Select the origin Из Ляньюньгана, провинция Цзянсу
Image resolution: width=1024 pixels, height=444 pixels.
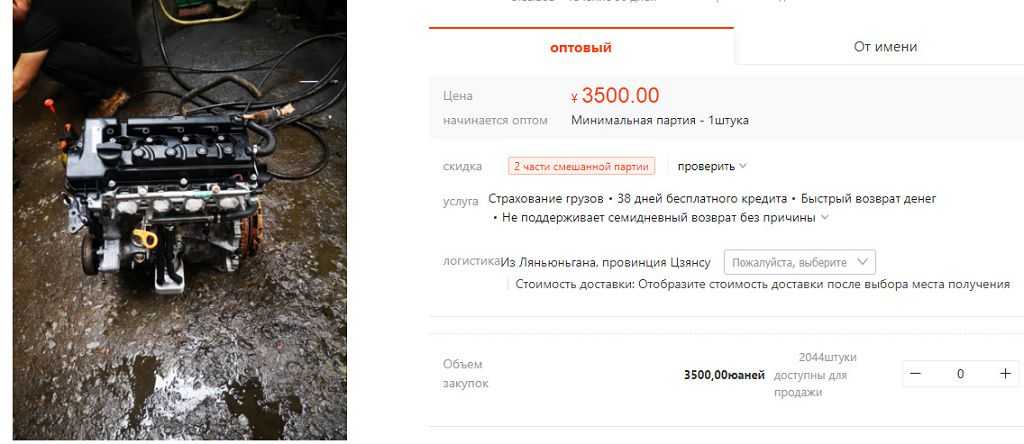tap(605, 262)
